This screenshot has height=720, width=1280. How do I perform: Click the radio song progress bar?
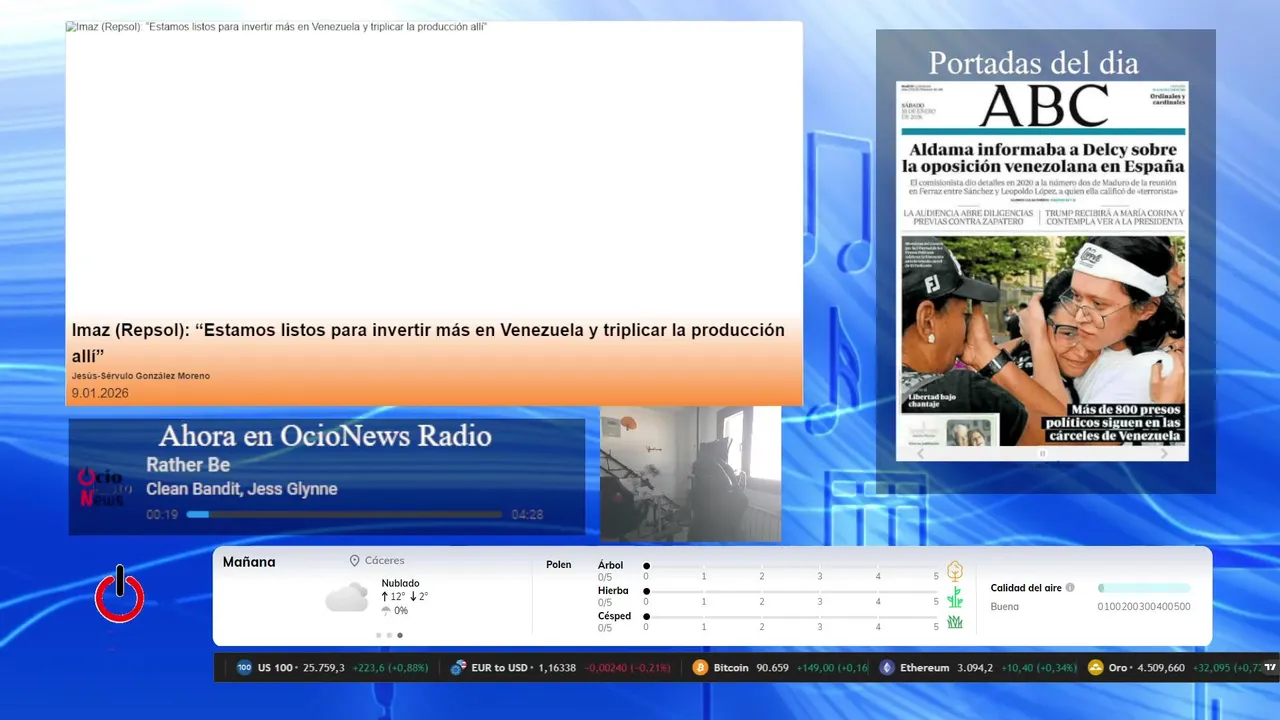pos(344,515)
